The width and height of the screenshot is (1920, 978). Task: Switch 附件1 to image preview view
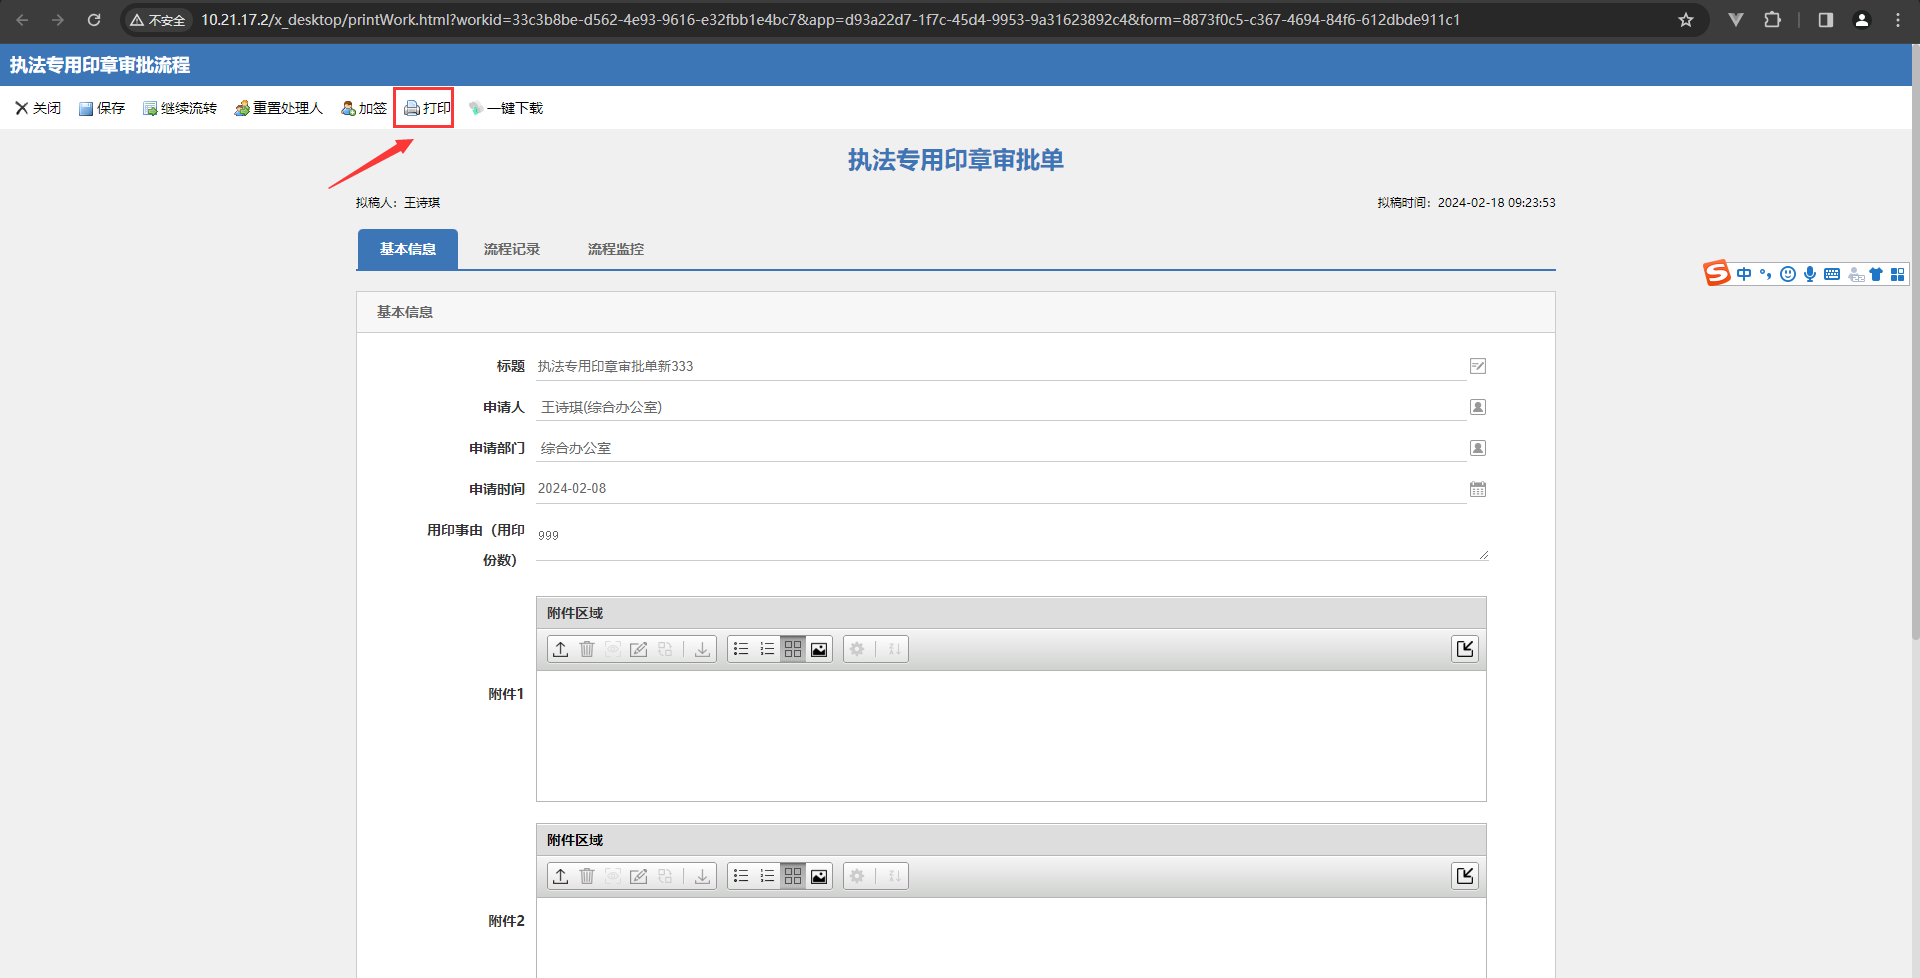[819, 649]
